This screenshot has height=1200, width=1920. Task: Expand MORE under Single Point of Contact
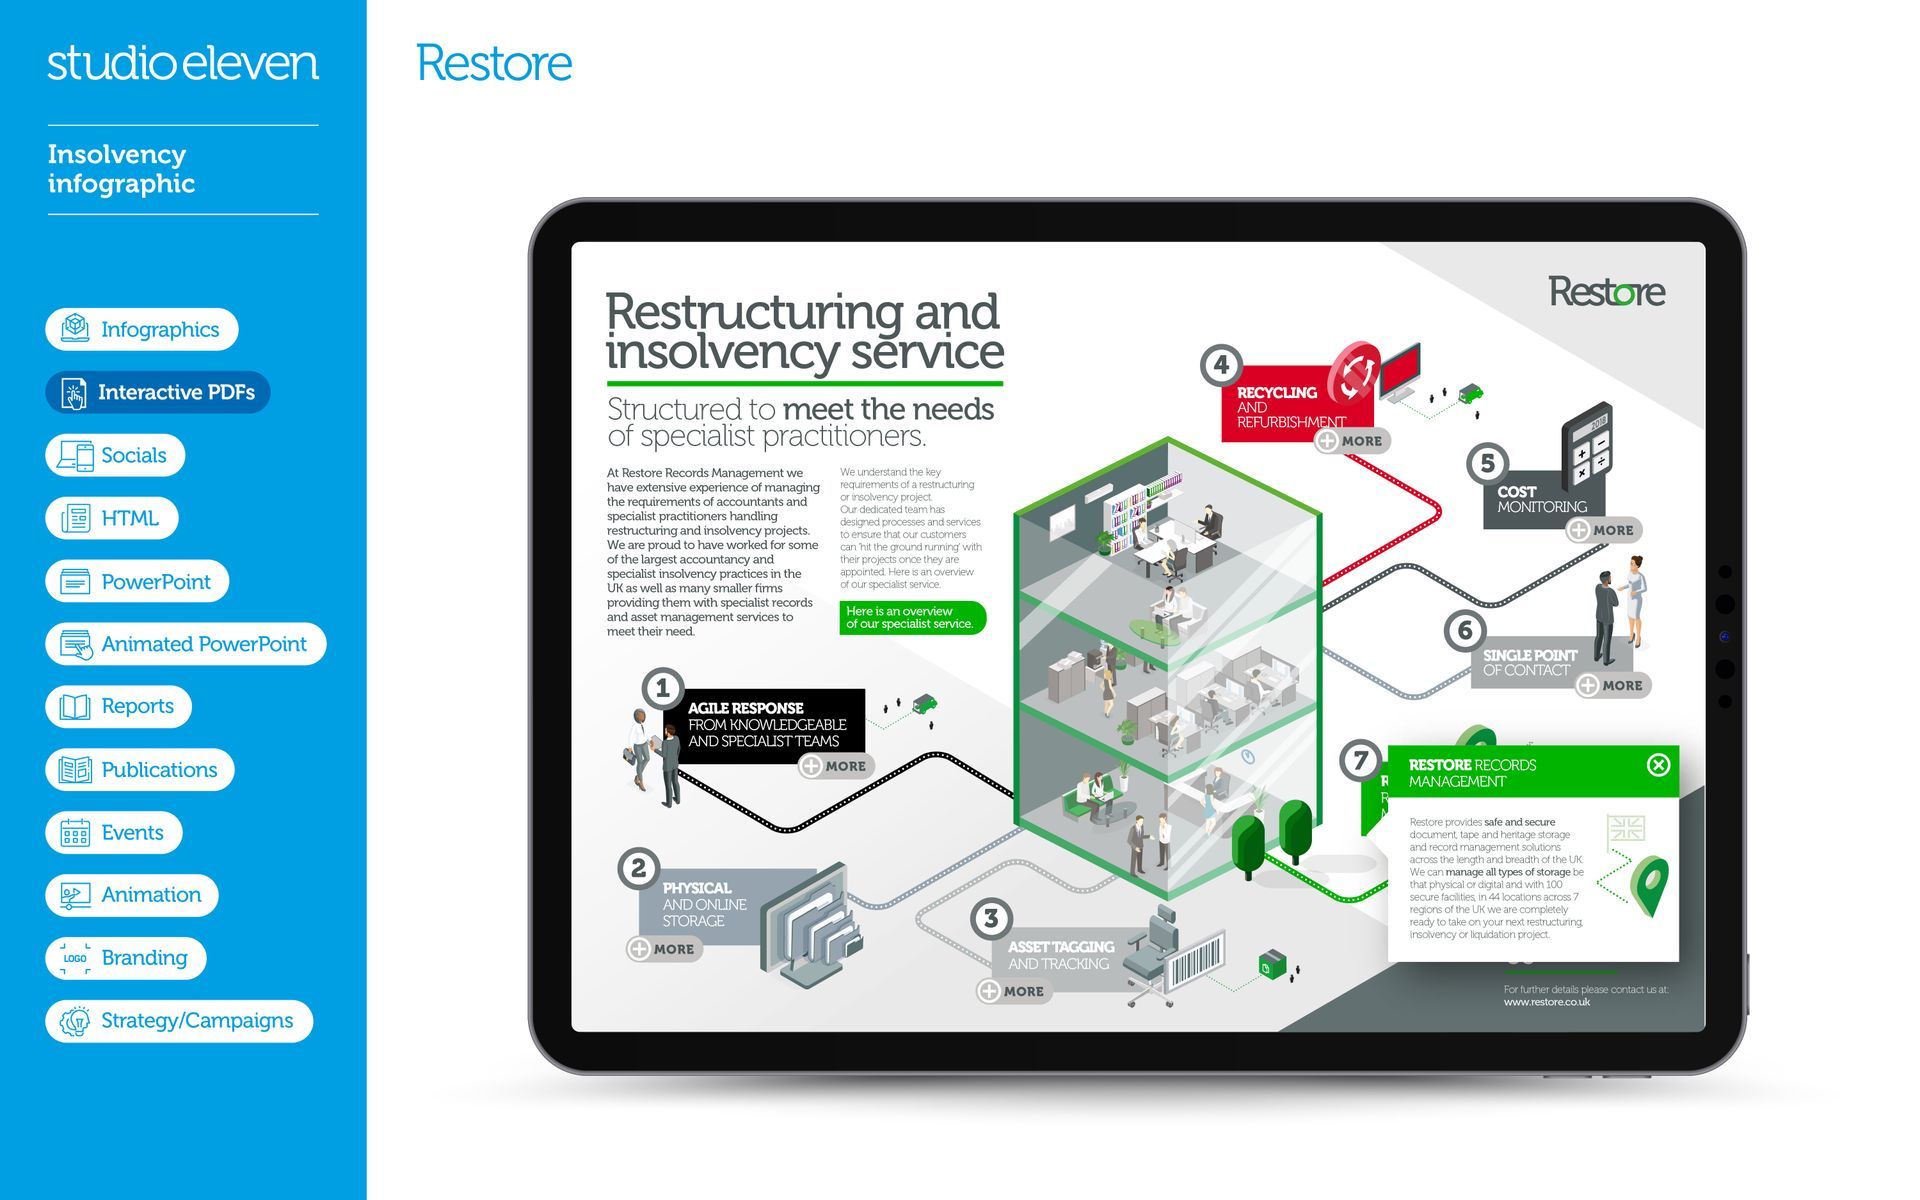pyautogui.click(x=1612, y=685)
